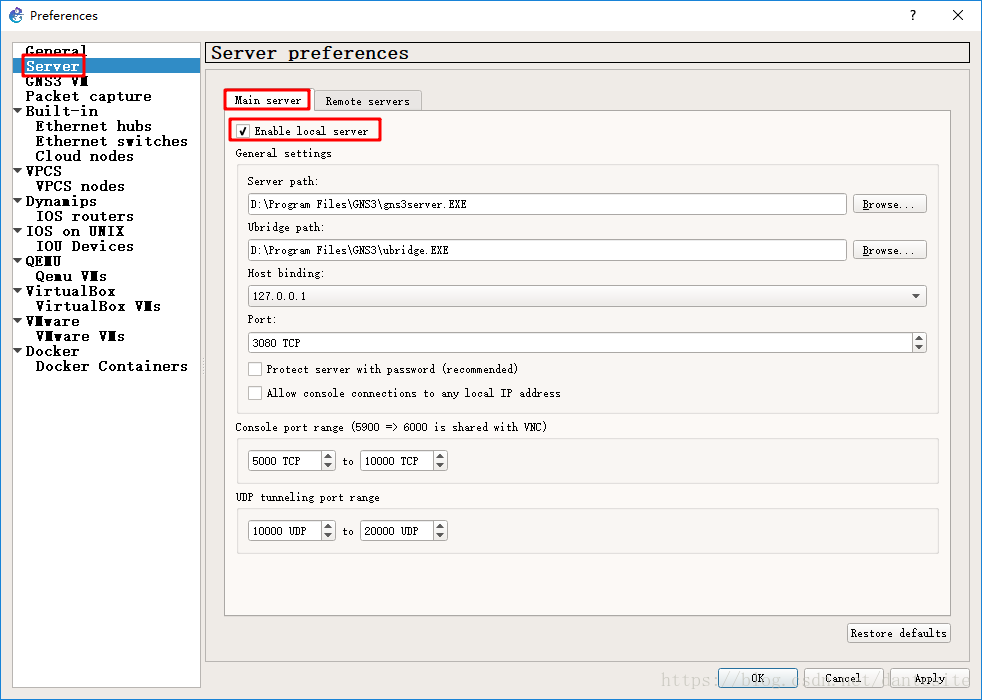This screenshot has height=700, width=982.
Task: Click the UDP range start 10000 UDP field
Action: tap(285, 531)
